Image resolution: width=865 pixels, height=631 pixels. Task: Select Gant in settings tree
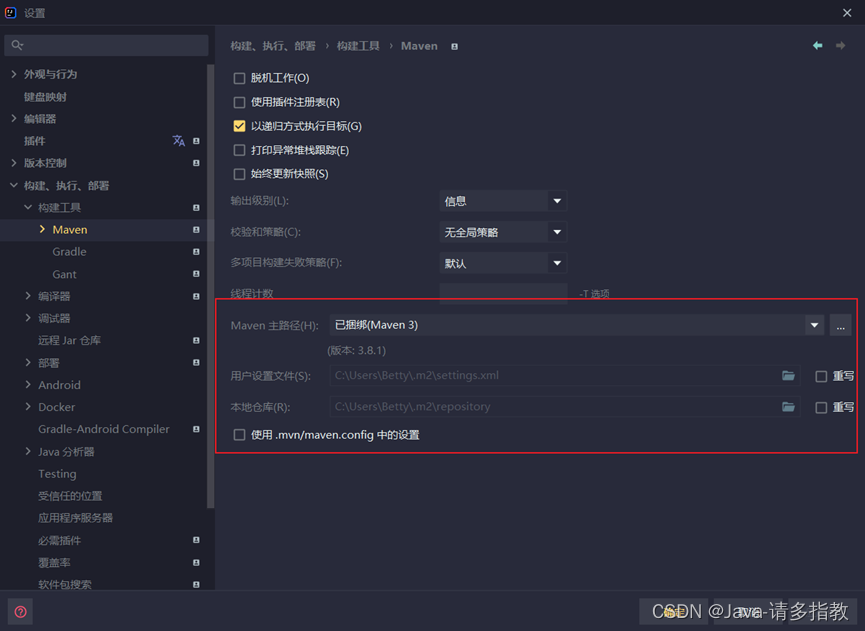pyautogui.click(x=65, y=274)
